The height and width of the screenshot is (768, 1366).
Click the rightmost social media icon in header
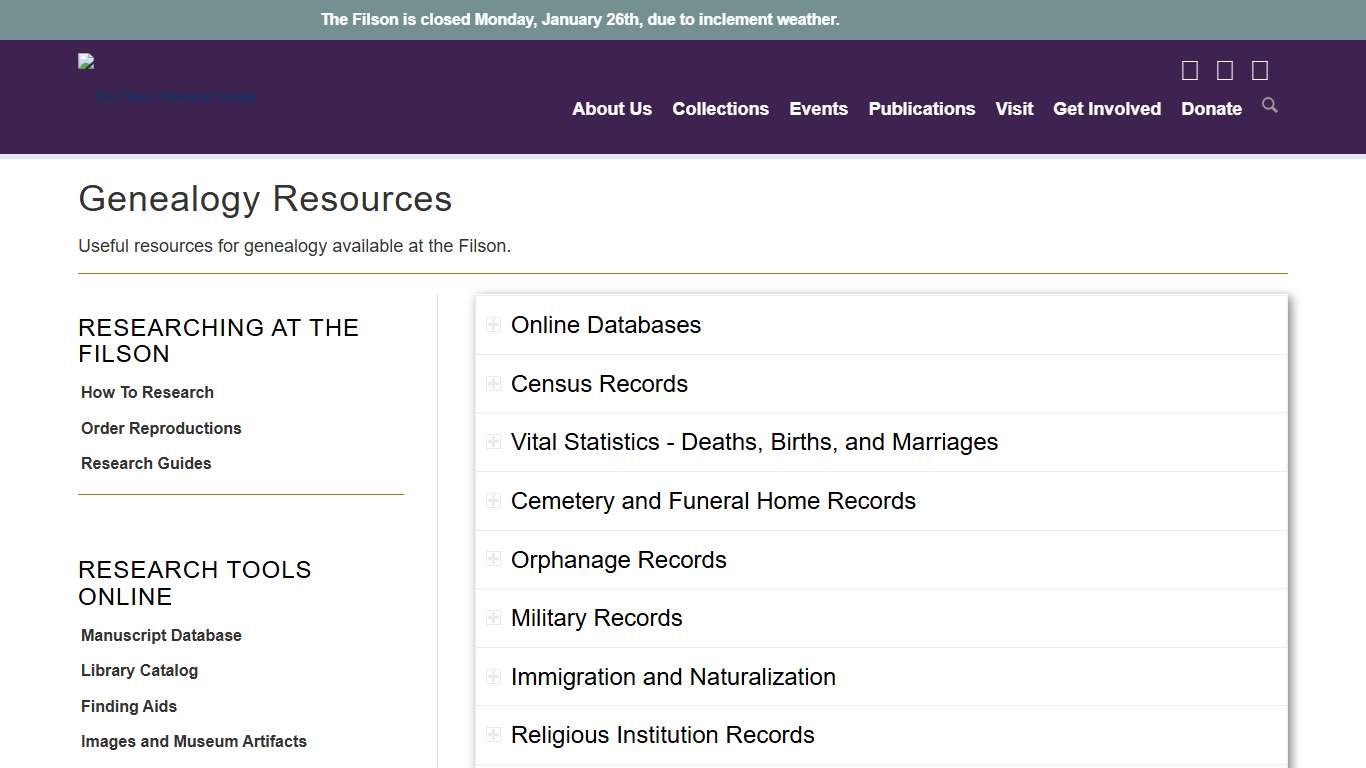pos(1259,70)
